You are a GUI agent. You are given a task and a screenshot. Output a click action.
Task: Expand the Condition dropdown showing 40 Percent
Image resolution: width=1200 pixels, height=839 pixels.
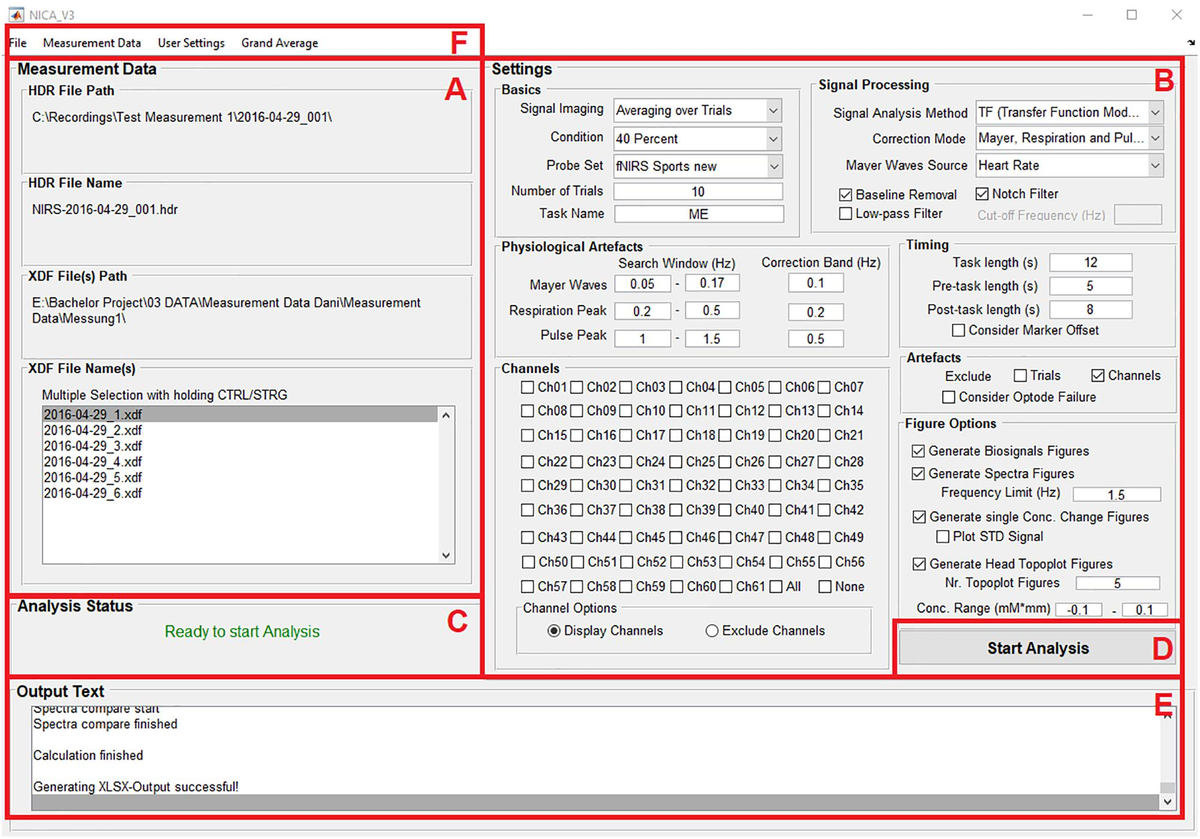(773, 138)
